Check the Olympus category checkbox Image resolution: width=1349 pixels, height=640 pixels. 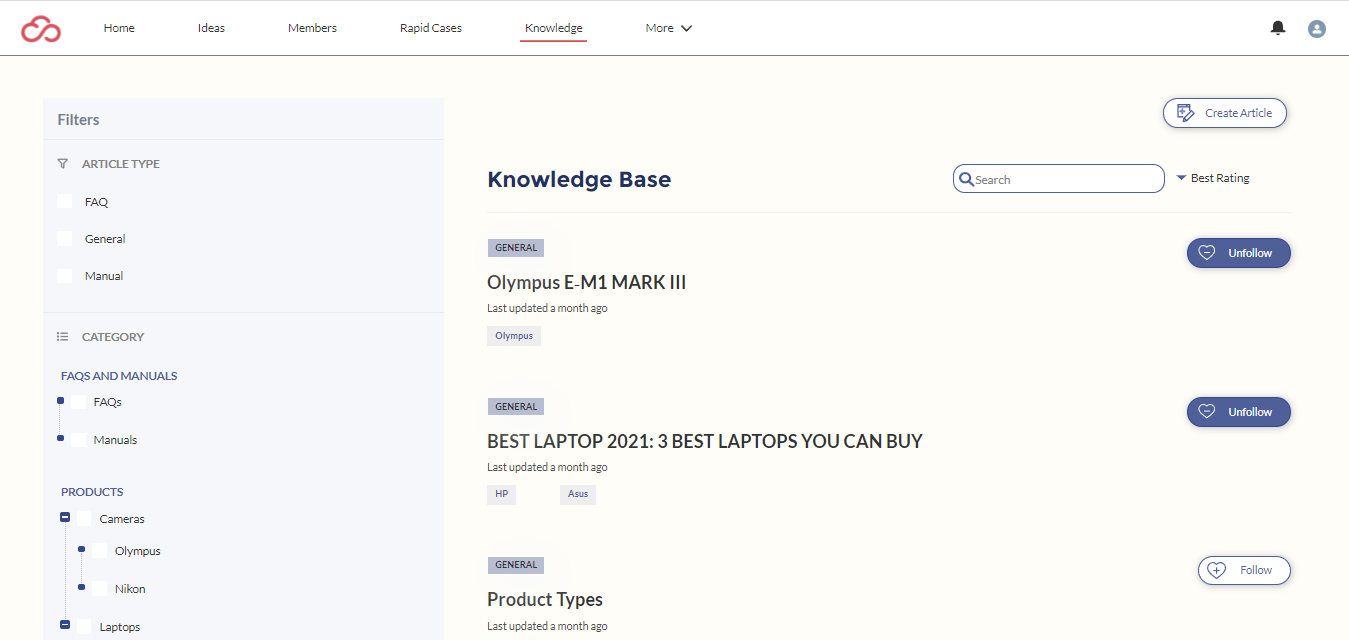(x=99, y=550)
